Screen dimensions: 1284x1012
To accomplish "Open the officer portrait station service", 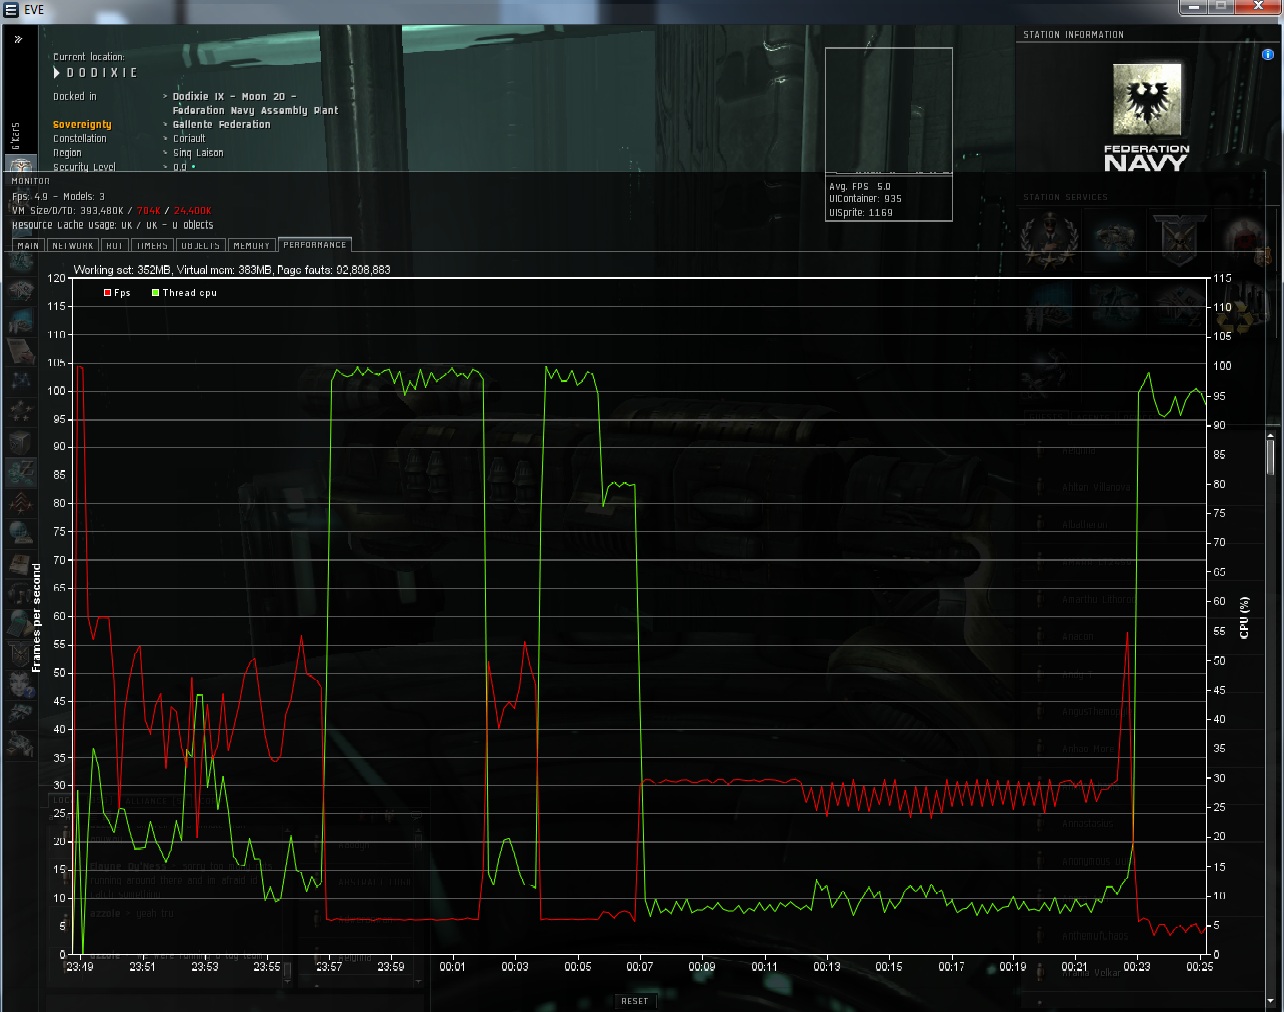I will (1049, 239).
